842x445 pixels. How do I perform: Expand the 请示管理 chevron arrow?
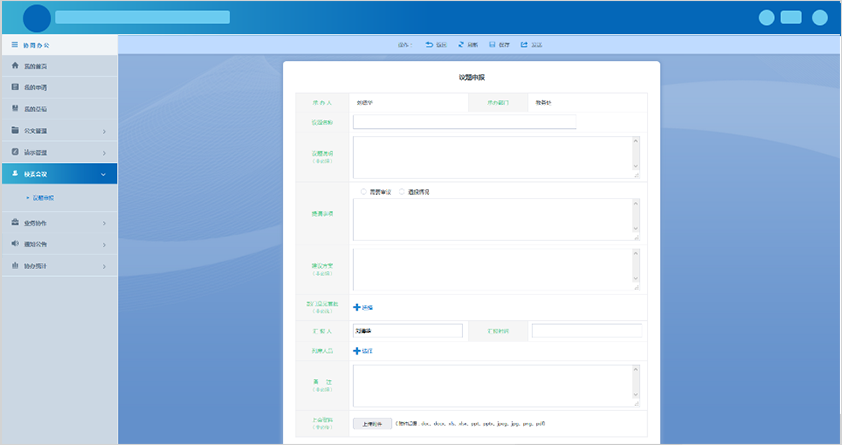tap(104, 153)
